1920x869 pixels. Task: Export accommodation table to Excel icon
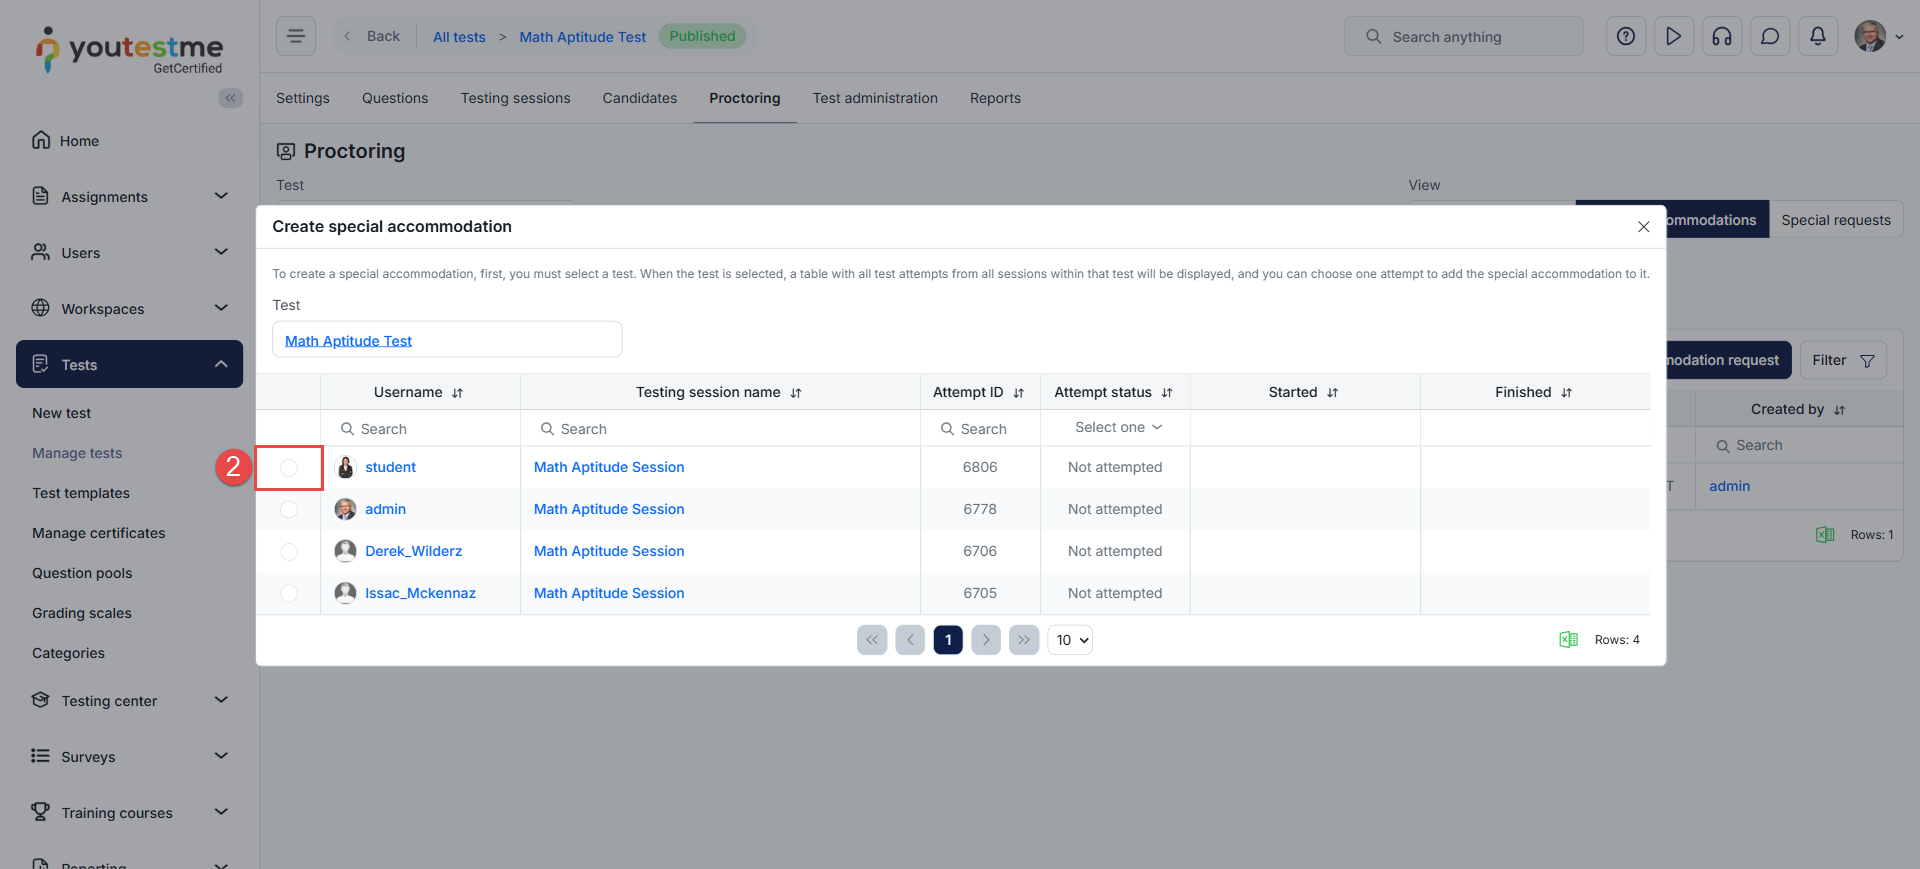coord(1568,640)
